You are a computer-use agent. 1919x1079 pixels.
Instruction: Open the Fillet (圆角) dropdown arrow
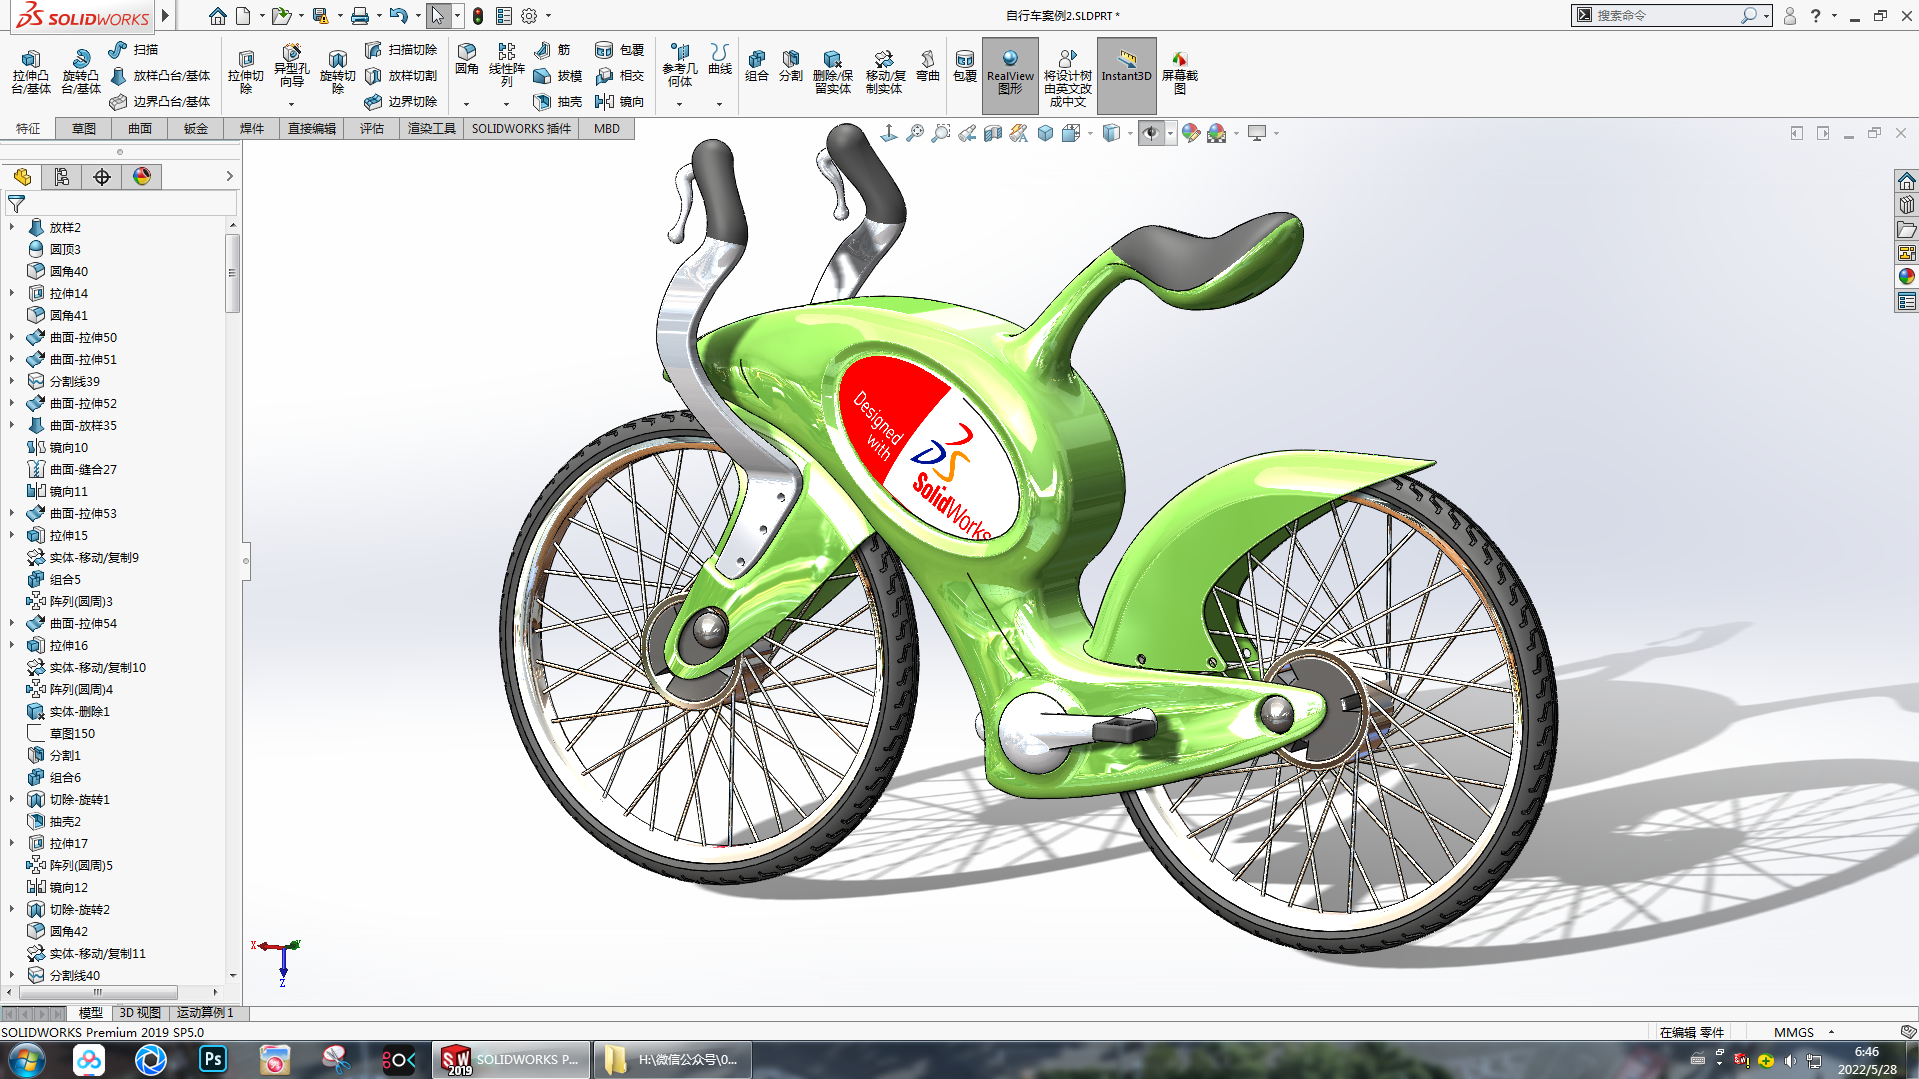pos(466,104)
